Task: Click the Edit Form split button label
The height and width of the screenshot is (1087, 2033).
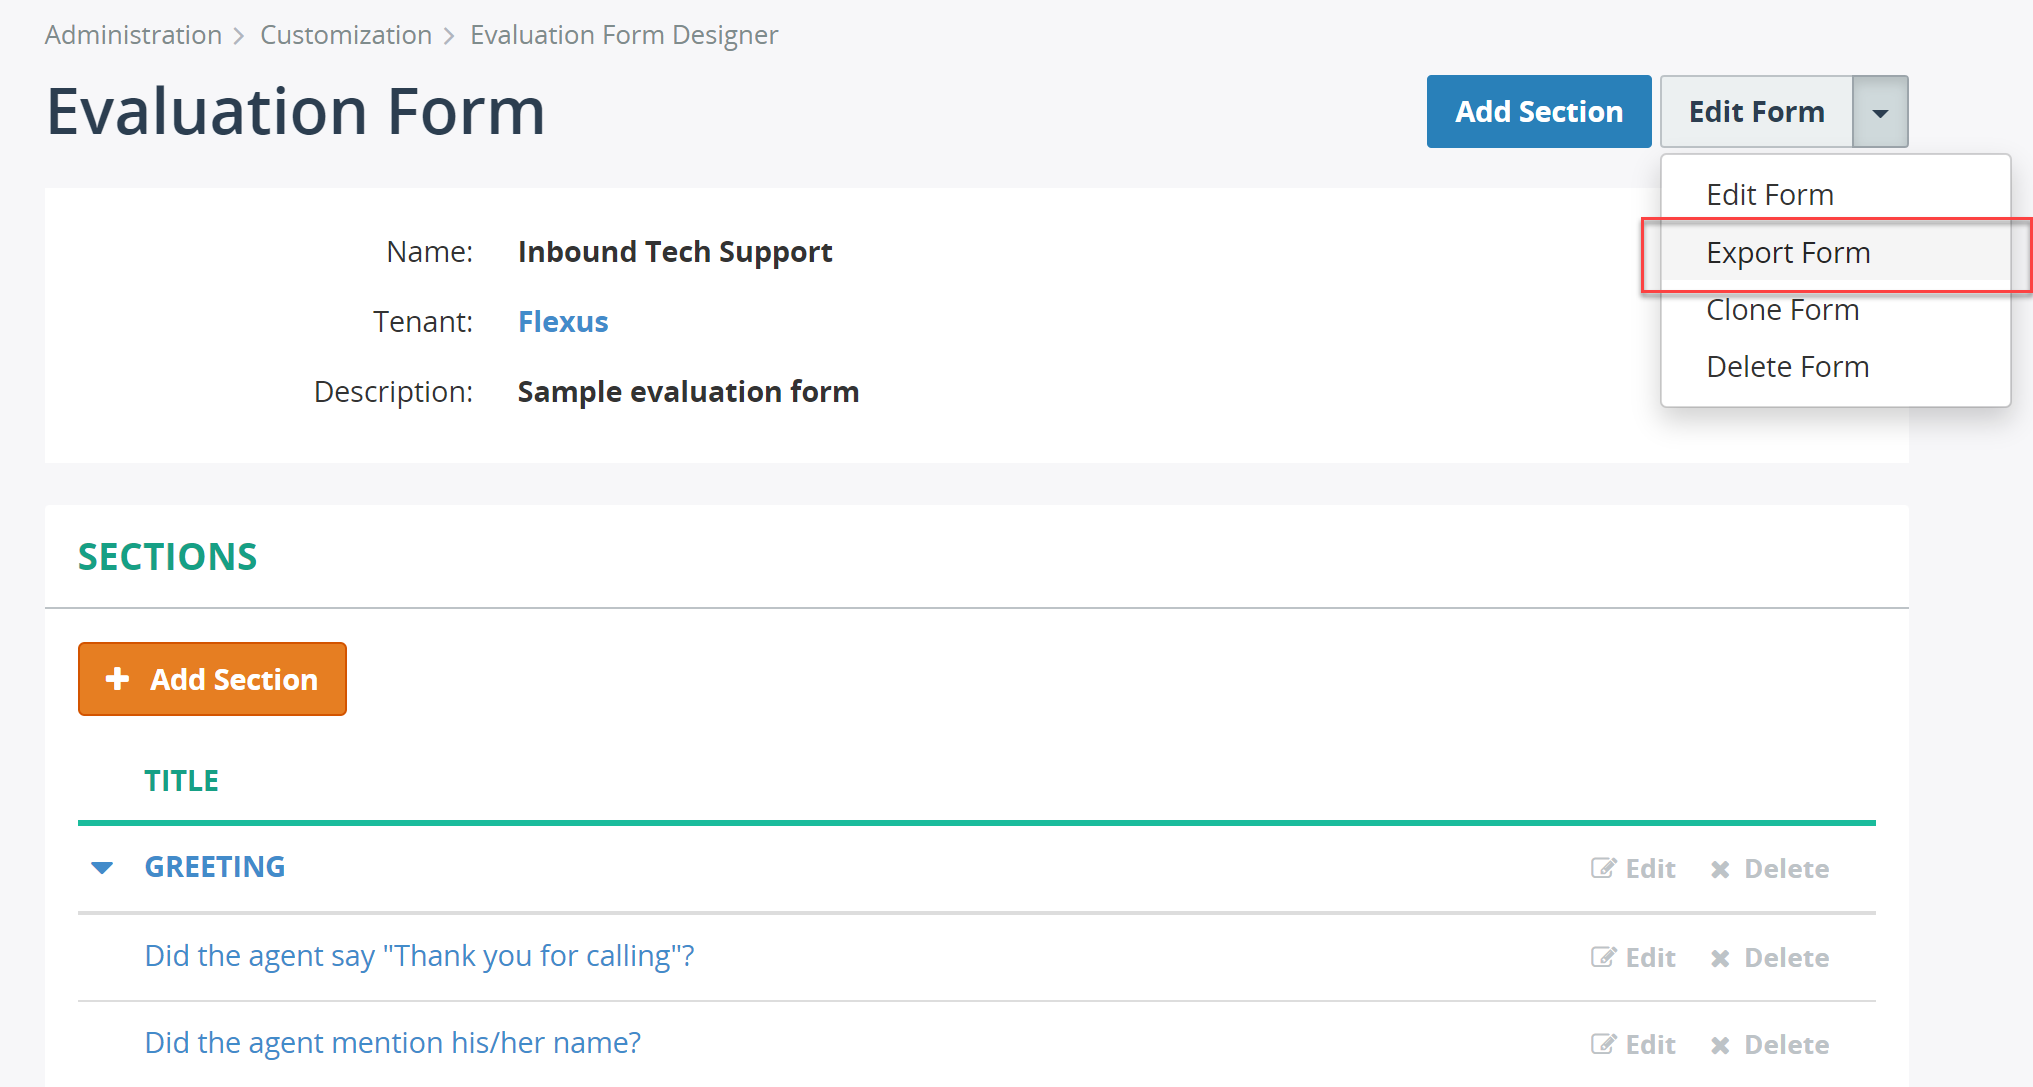Action: pyautogui.click(x=1757, y=112)
